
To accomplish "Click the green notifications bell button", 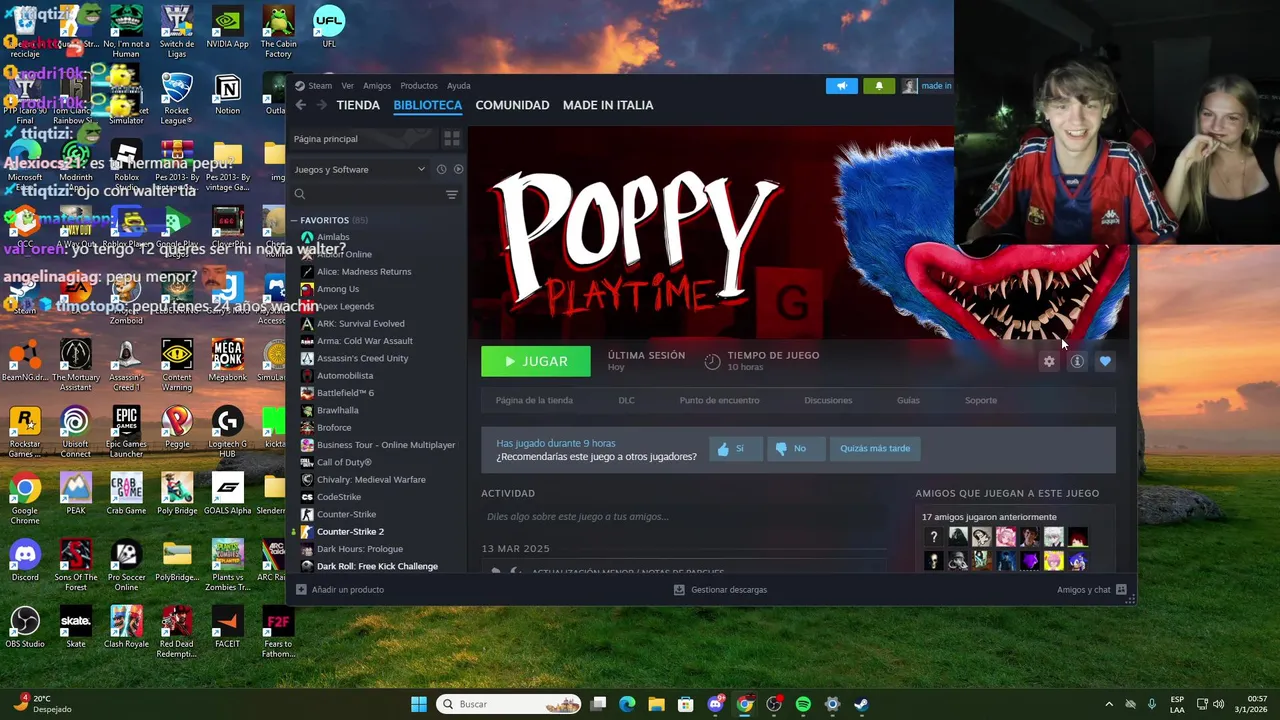I will (x=879, y=86).
